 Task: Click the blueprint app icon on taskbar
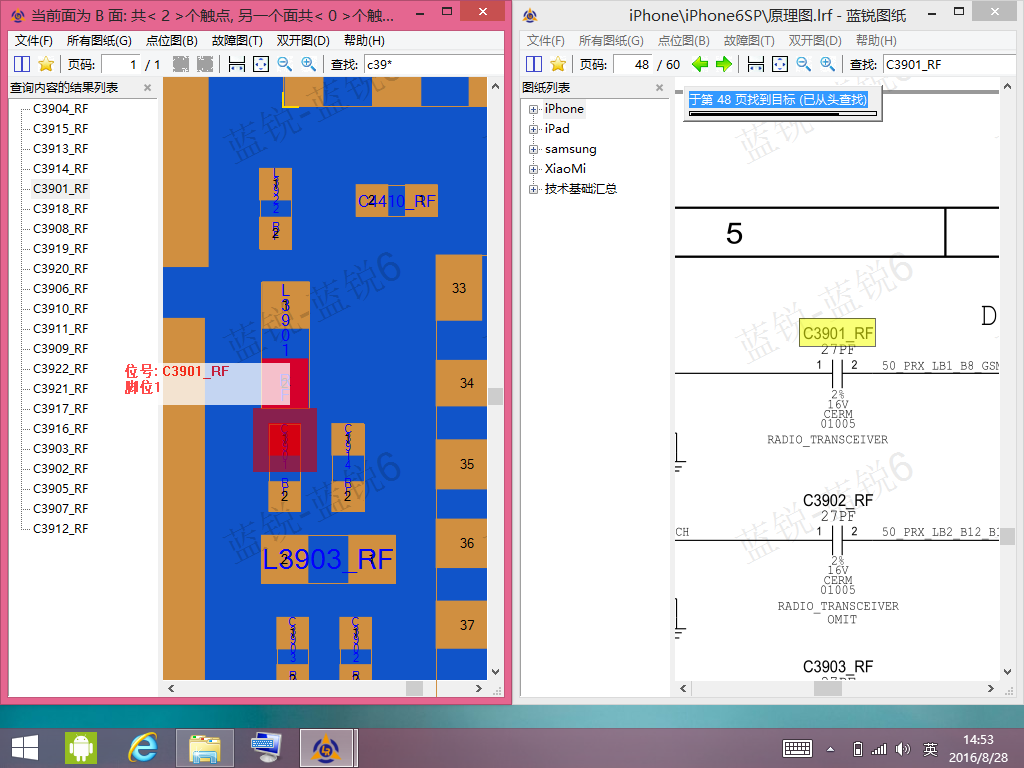click(x=328, y=748)
